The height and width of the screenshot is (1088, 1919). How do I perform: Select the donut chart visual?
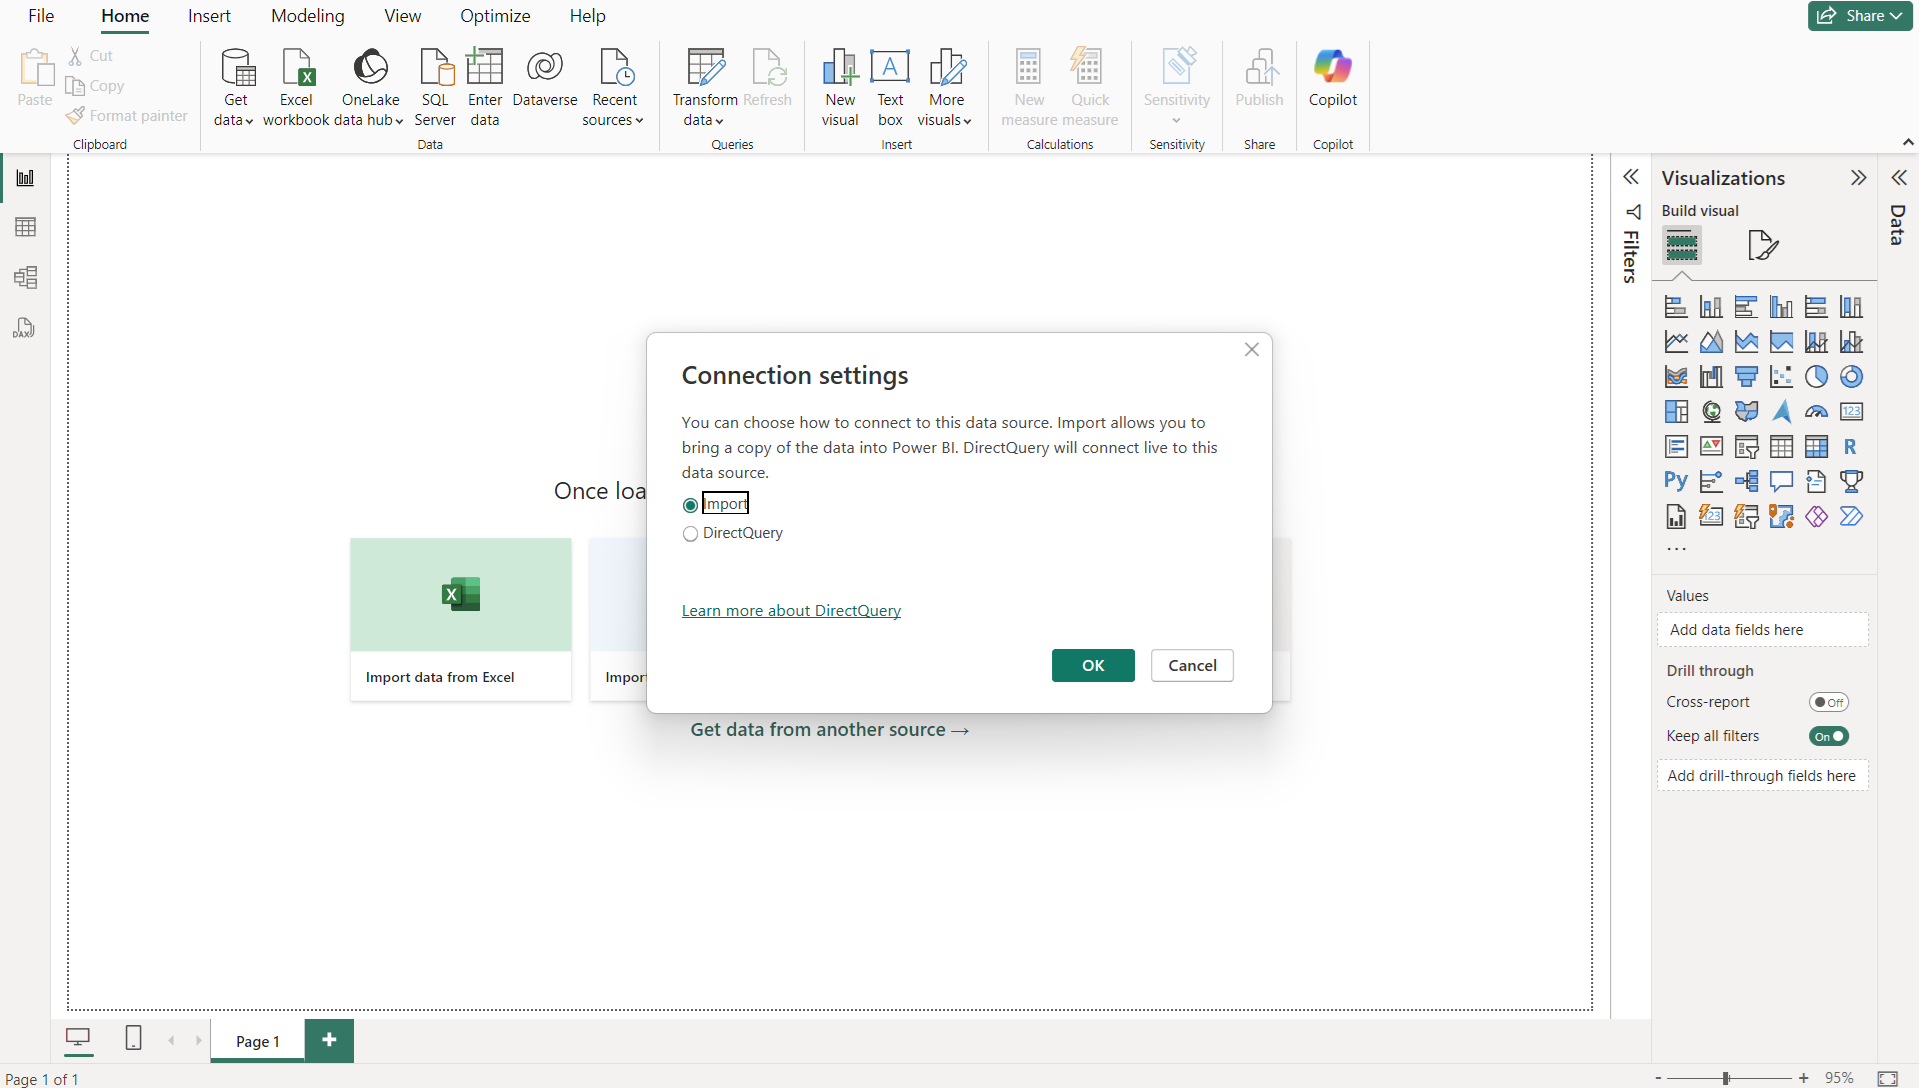[x=1851, y=377]
